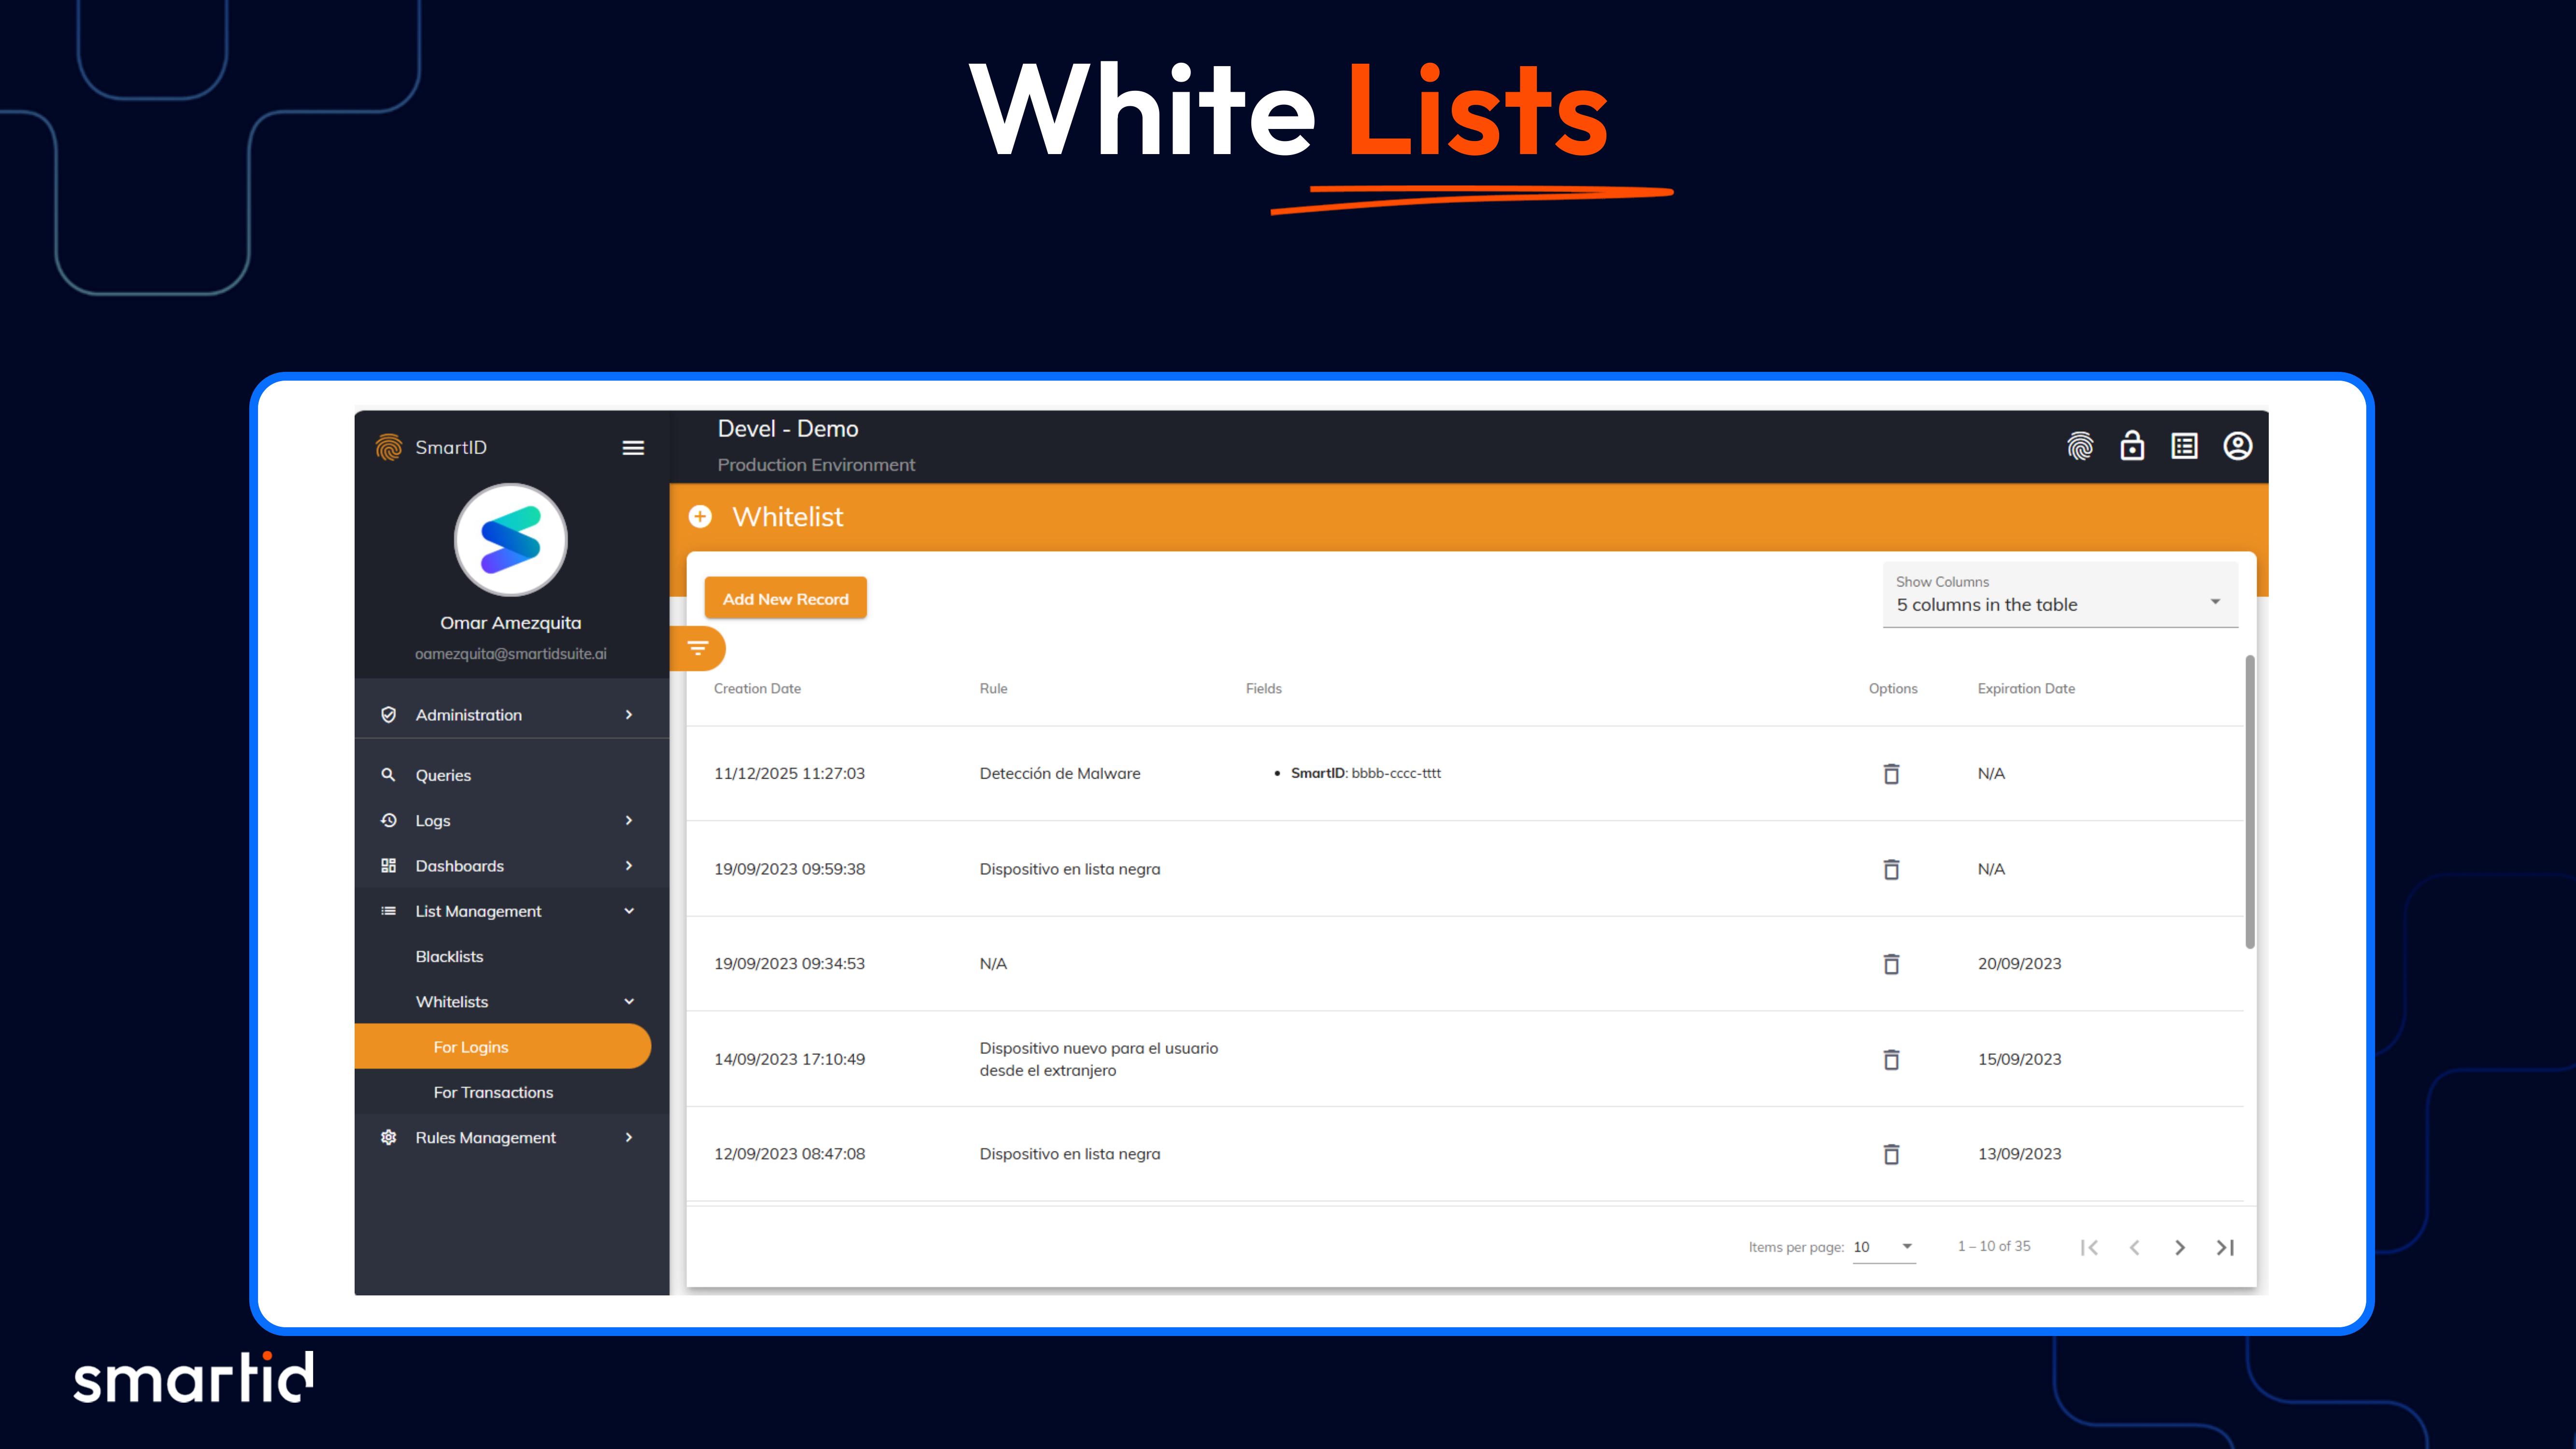The width and height of the screenshot is (2576, 1449).
Task: Open the list document icon in header
Action: (2184, 446)
